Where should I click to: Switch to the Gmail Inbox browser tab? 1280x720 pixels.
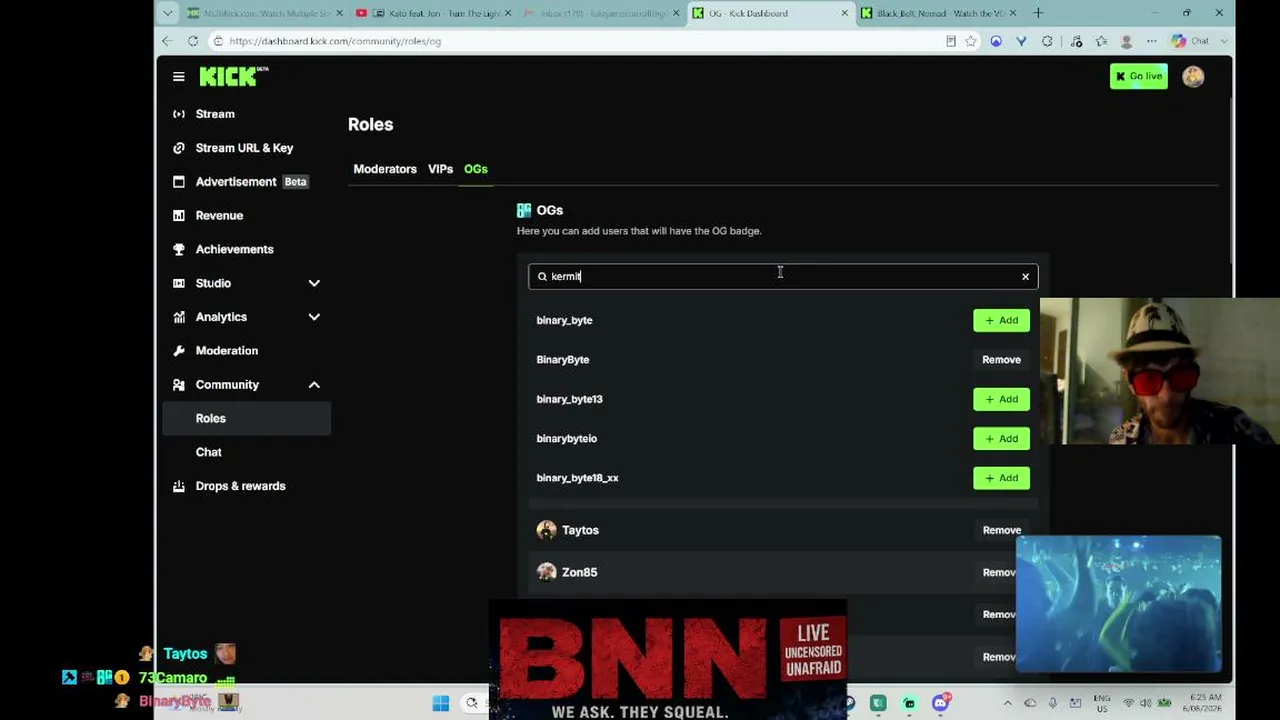pyautogui.click(x=603, y=13)
